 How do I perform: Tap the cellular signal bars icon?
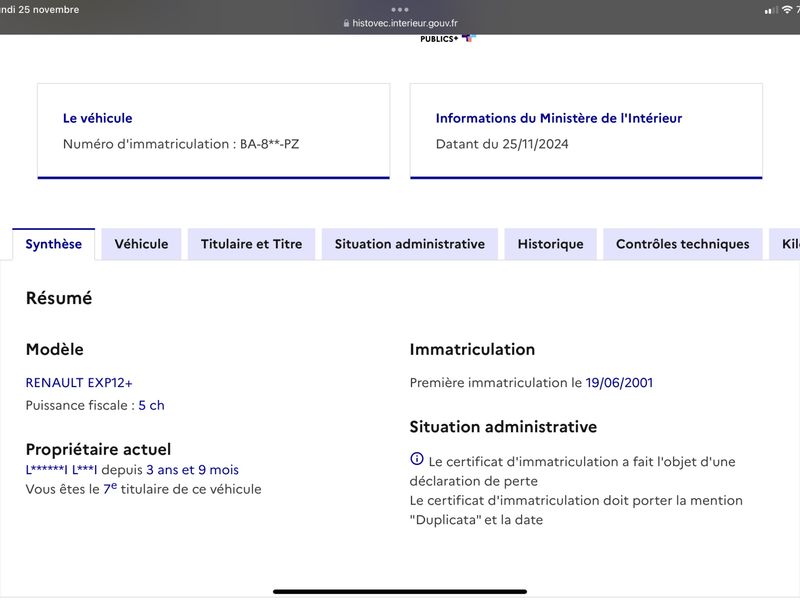tap(771, 10)
